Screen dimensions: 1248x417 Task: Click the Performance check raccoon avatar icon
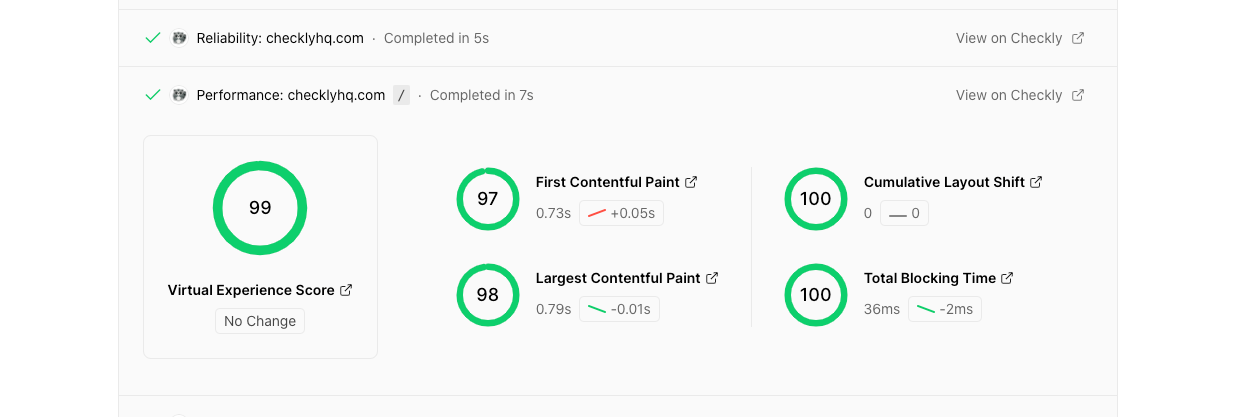click(179, 95)
